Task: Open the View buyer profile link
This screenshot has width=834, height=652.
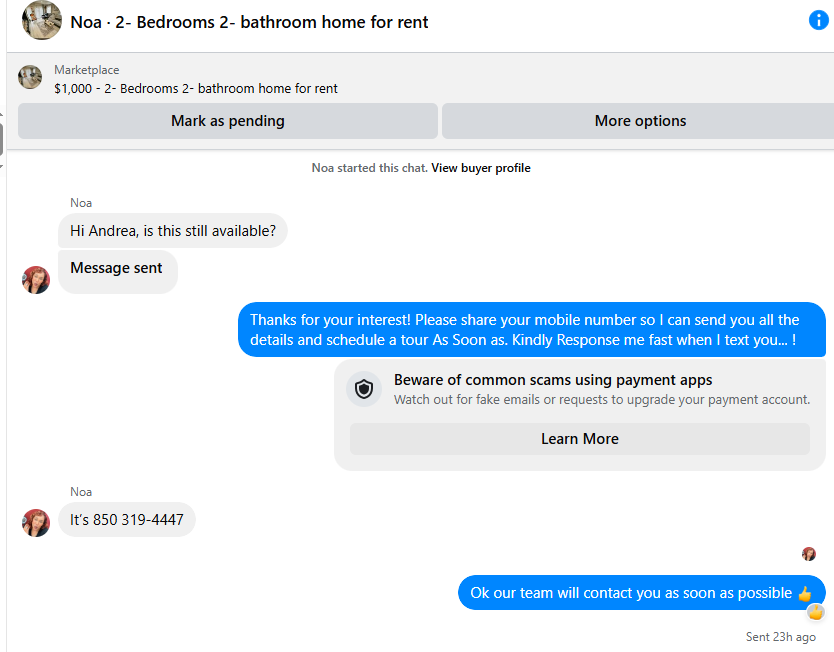Action: 481,168
